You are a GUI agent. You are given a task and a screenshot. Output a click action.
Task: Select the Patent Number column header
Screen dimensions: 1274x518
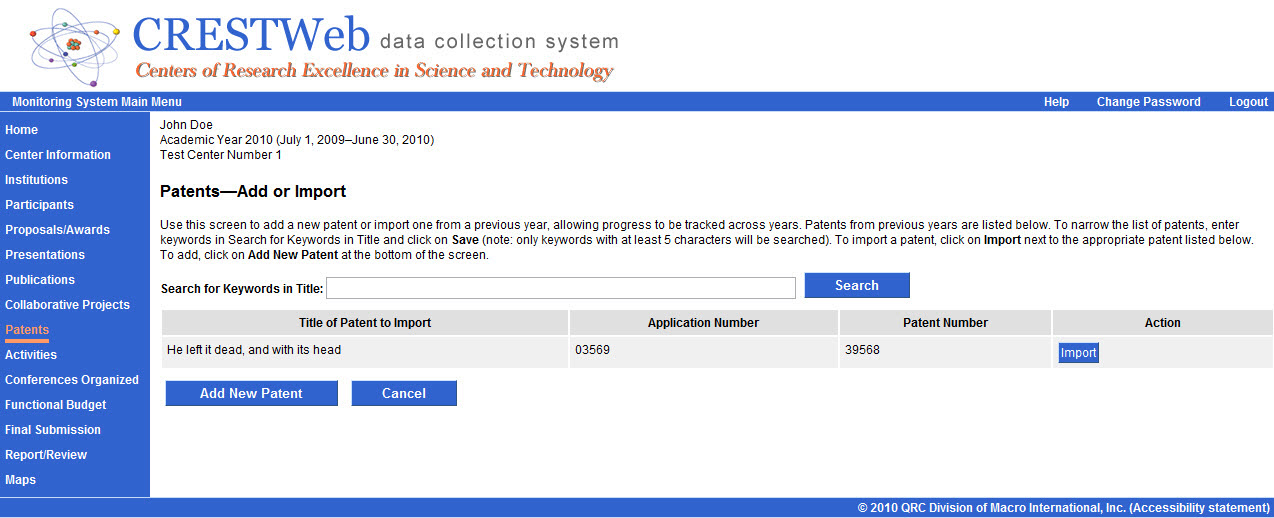[x=945, y=323]
